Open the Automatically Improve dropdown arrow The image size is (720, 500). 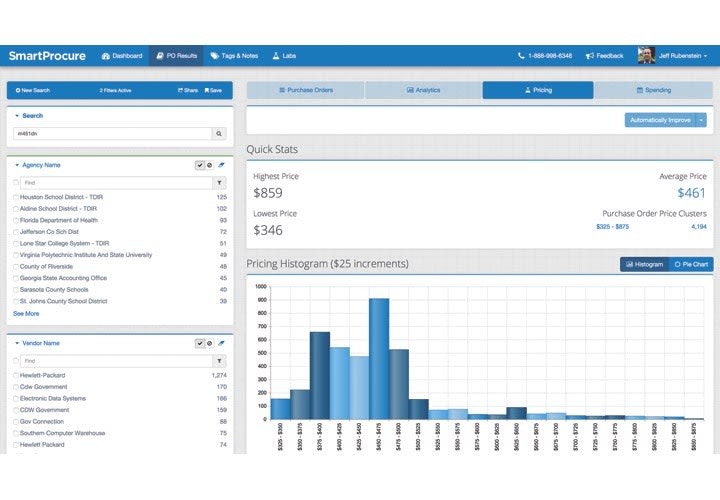(701, 120)
